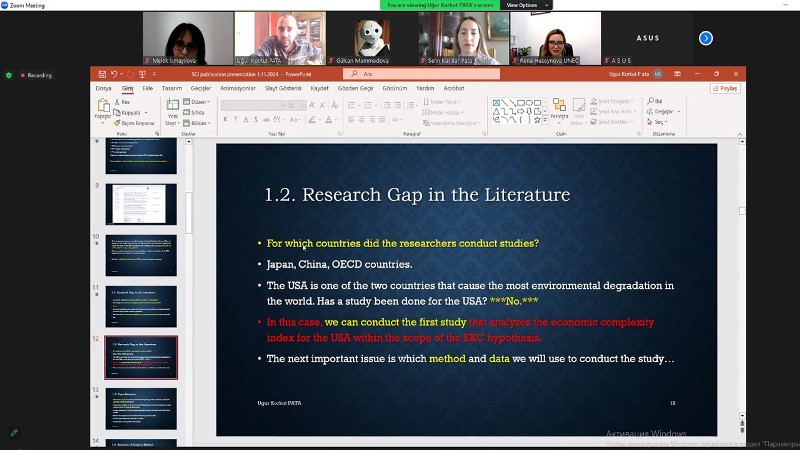Image resolution: width=800 pixels, height=450 pixels.
Task: Switch to the Animasyonlar tab
Action: coord(238,88)
